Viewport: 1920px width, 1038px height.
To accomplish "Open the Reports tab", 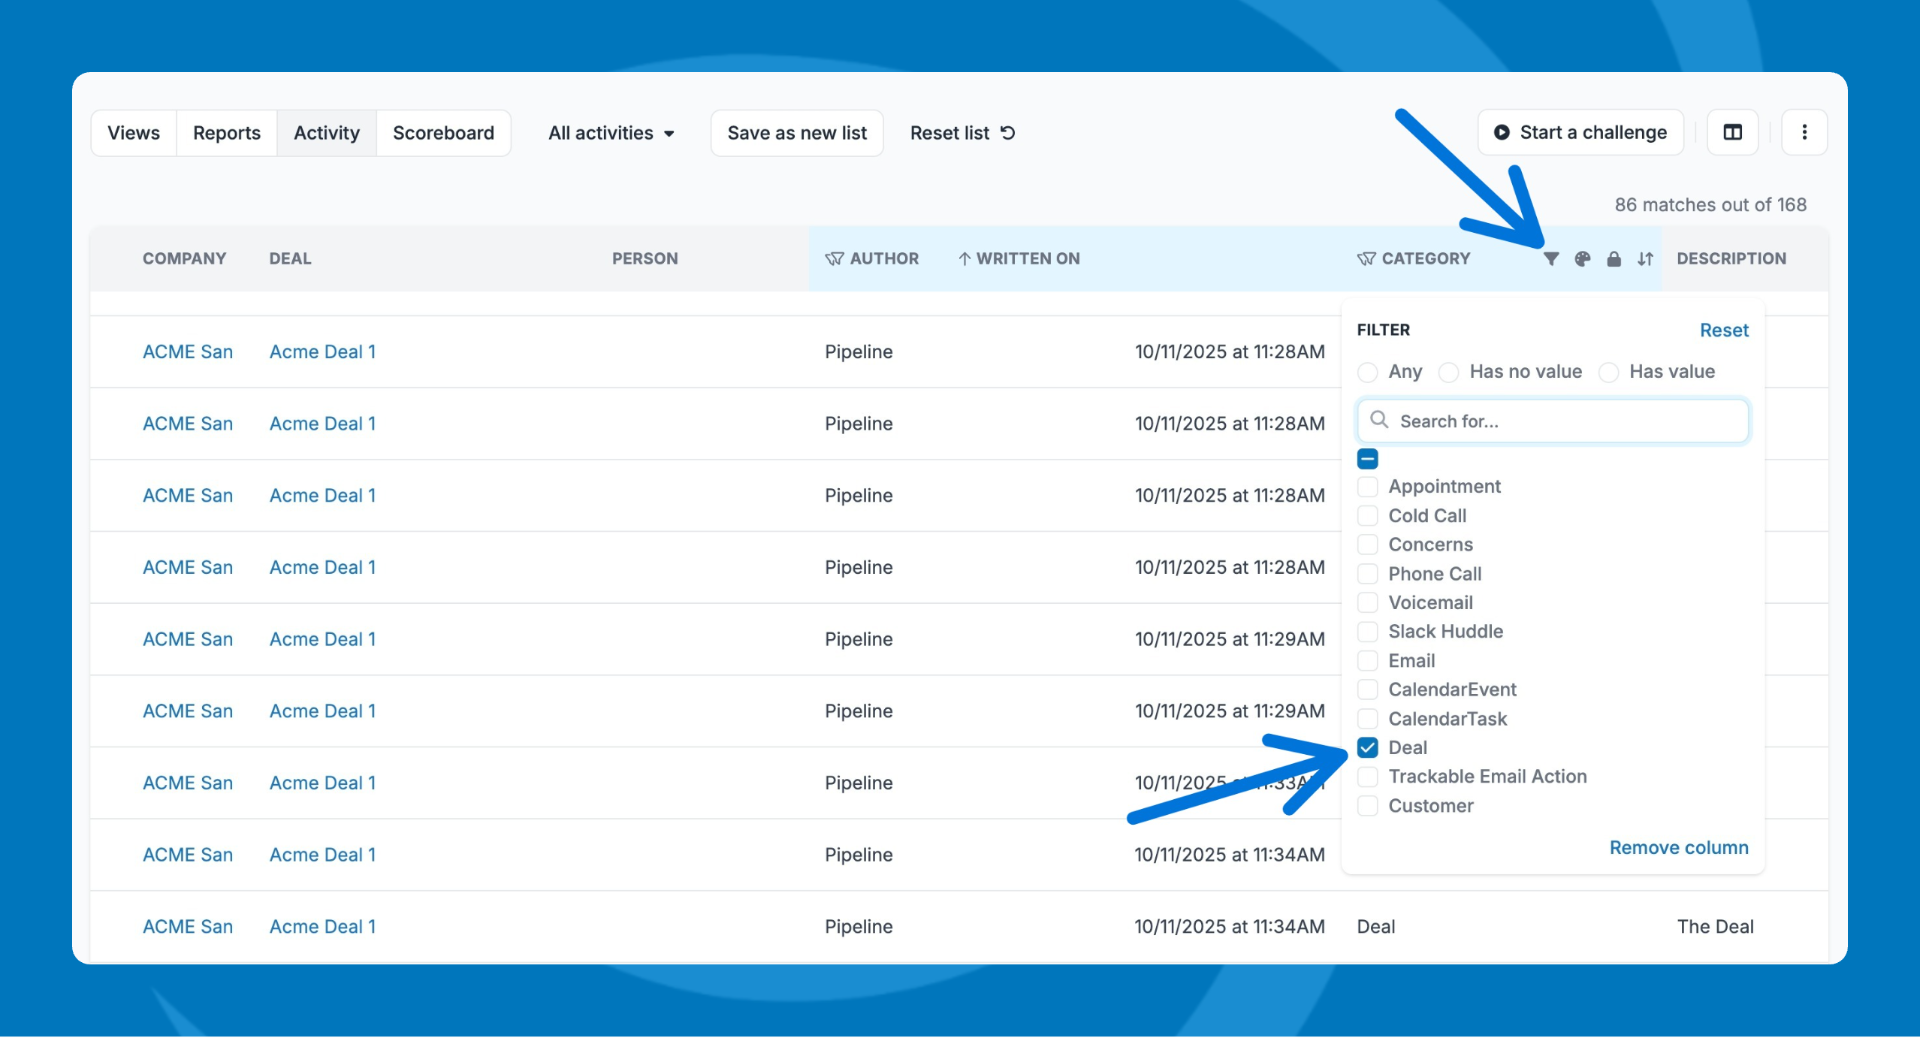I will [226, 133].
